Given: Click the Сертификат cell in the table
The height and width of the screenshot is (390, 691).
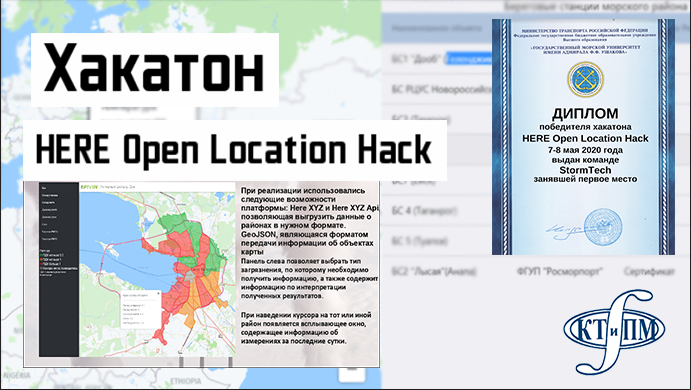Looking at the screenshot, I should click(x=649, y=271).
